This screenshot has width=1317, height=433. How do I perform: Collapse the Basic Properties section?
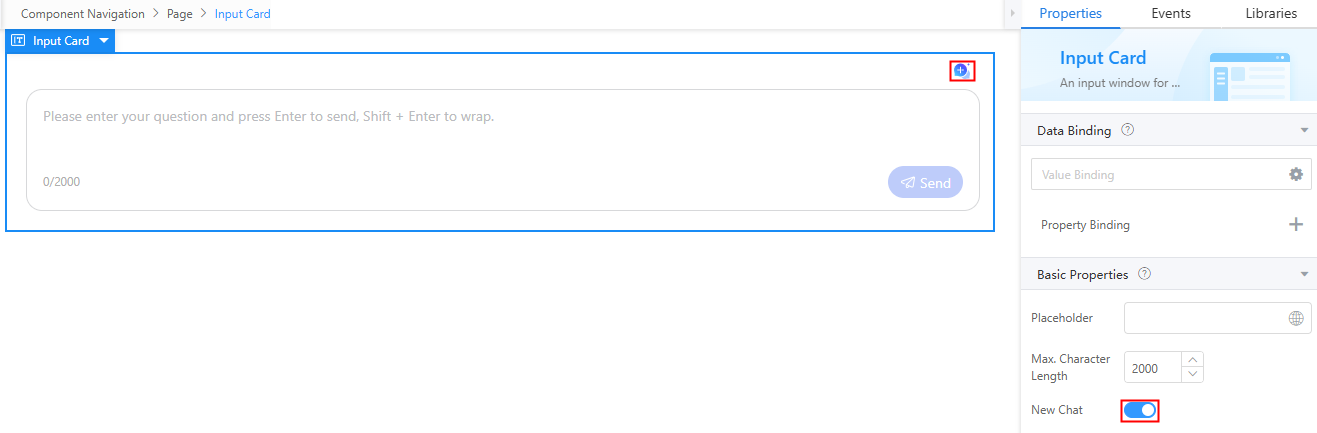tap(1304, 274)
